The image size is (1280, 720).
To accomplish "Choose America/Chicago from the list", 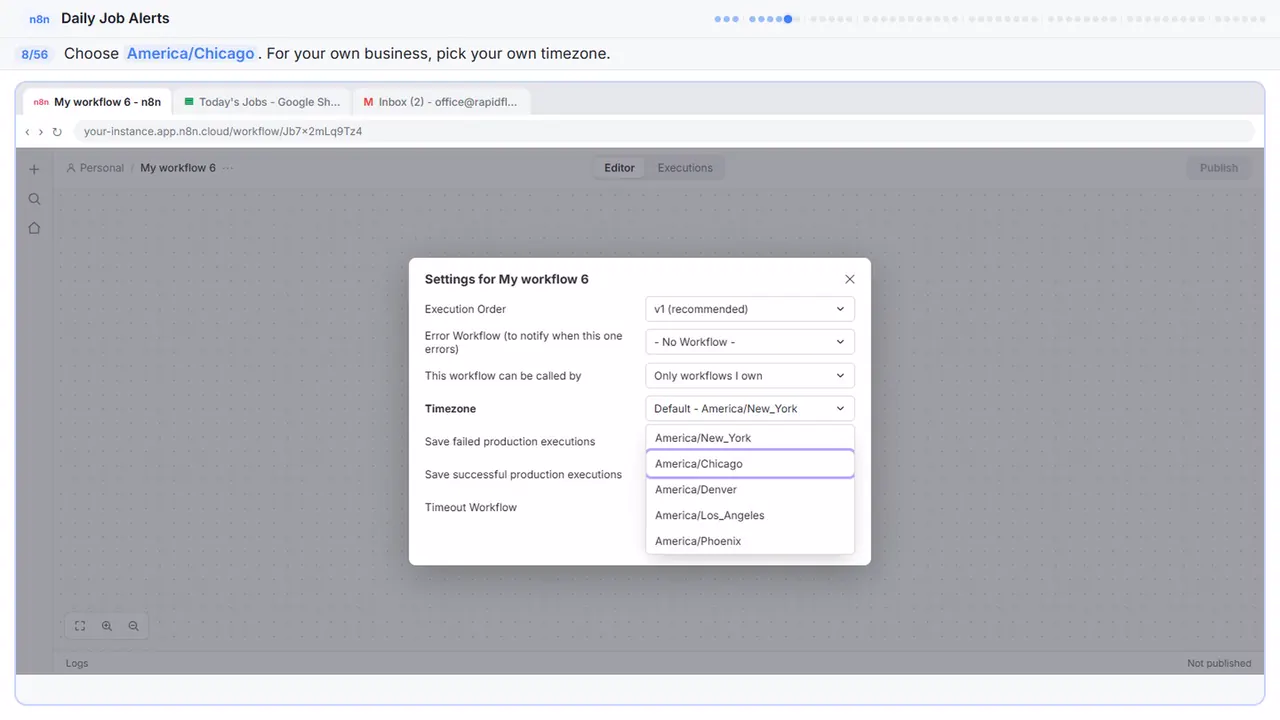I will pyautogui.click(x=750, y=464).
